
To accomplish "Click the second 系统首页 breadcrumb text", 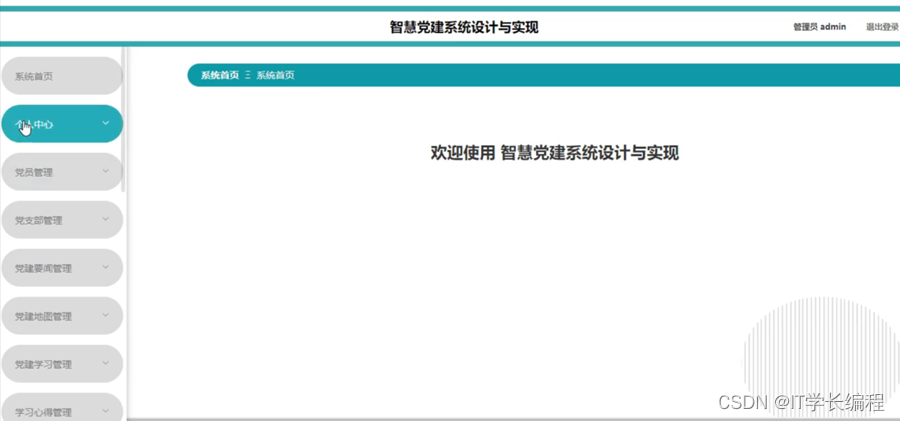I will coord(276,75).
